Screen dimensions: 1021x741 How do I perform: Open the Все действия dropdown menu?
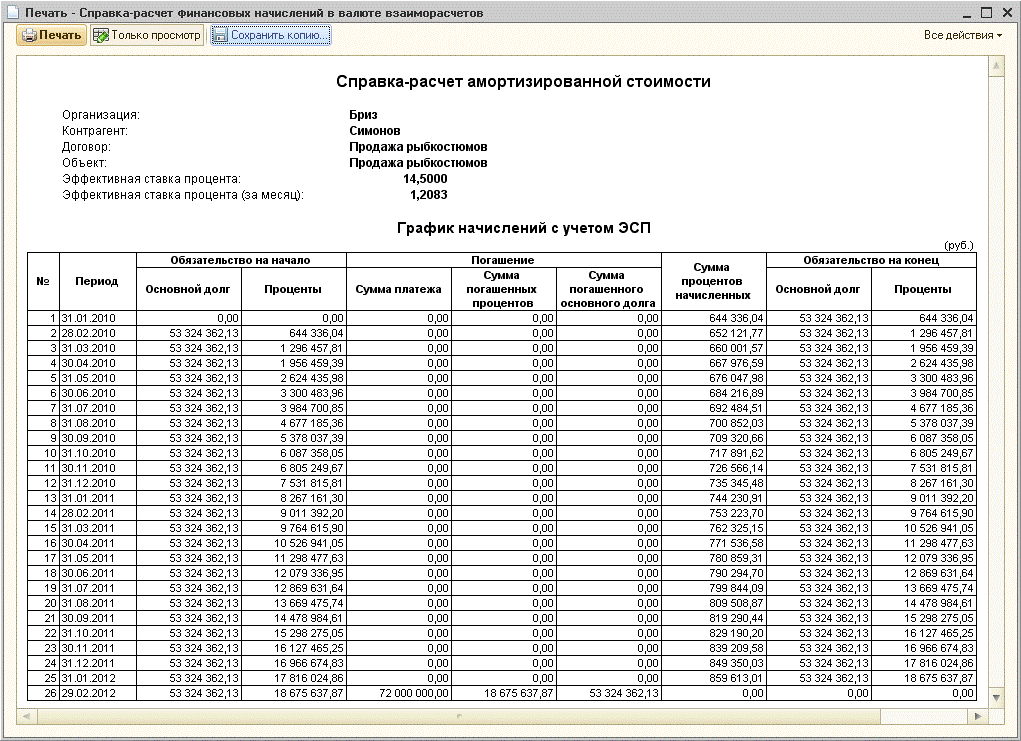click(963, 36)
